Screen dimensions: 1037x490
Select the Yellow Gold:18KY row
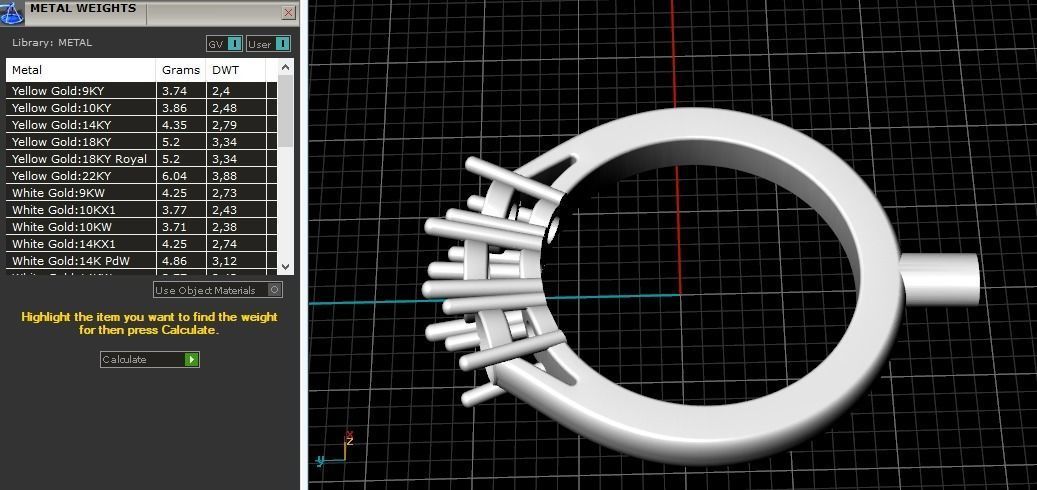142,142
